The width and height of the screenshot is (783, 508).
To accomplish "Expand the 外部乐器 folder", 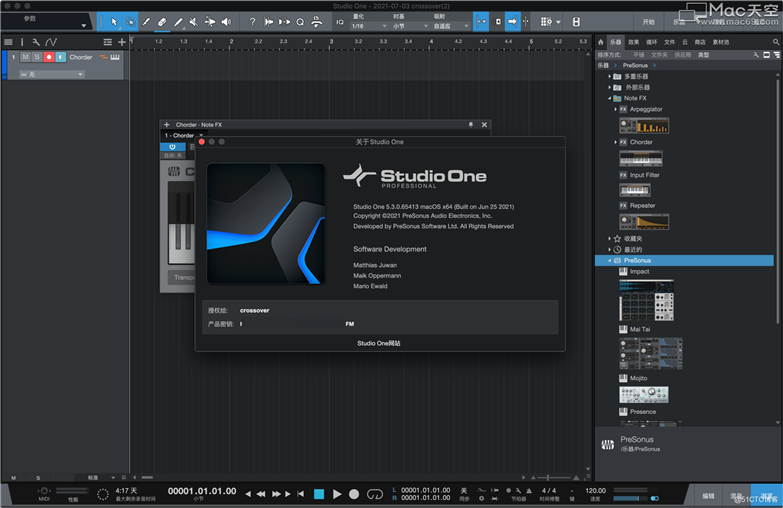I will (x=609, y=87).
